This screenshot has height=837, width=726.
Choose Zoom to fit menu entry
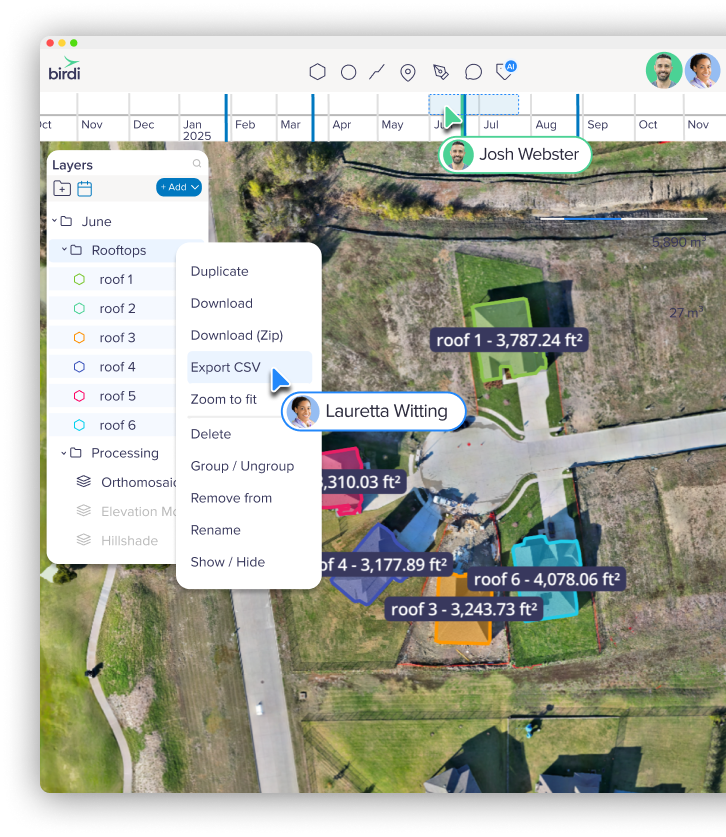pos(224,399)
